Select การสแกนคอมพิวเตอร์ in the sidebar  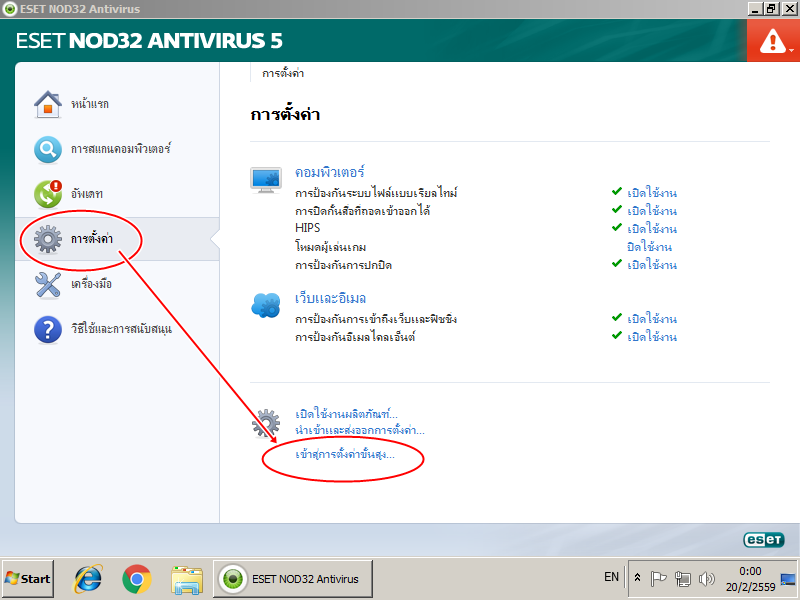pos(121,149)
